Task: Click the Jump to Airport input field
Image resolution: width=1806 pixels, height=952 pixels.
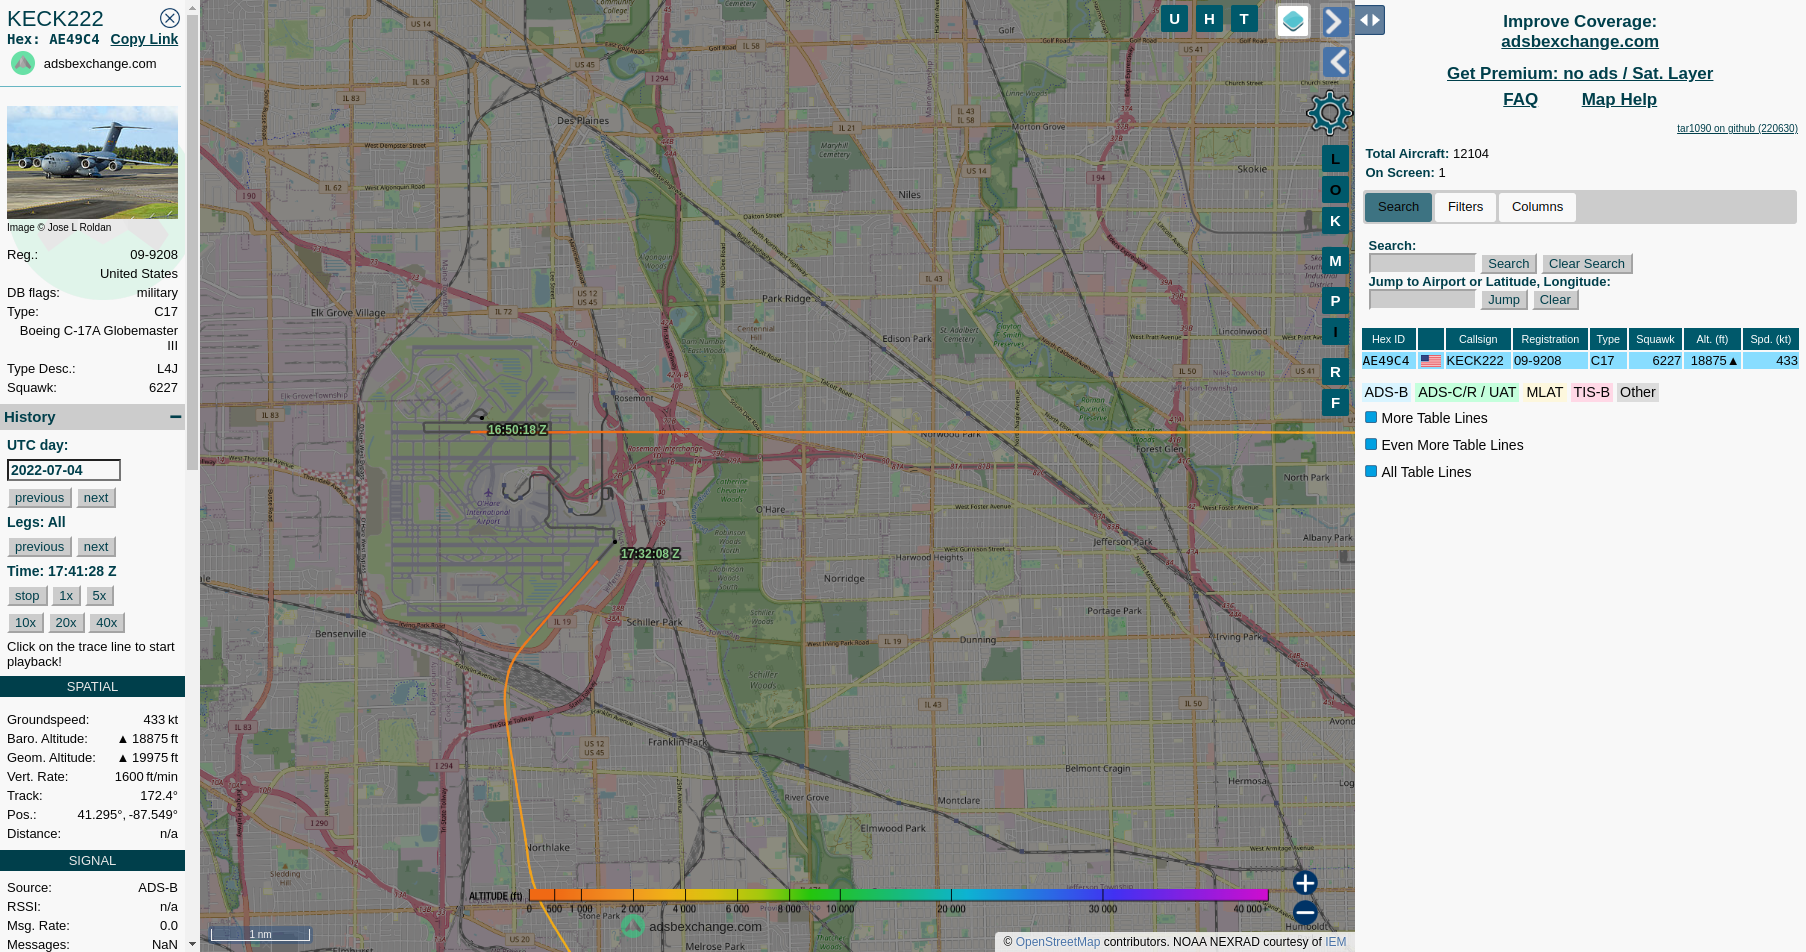Action: pyautogui.click(x=1422, y=299)
